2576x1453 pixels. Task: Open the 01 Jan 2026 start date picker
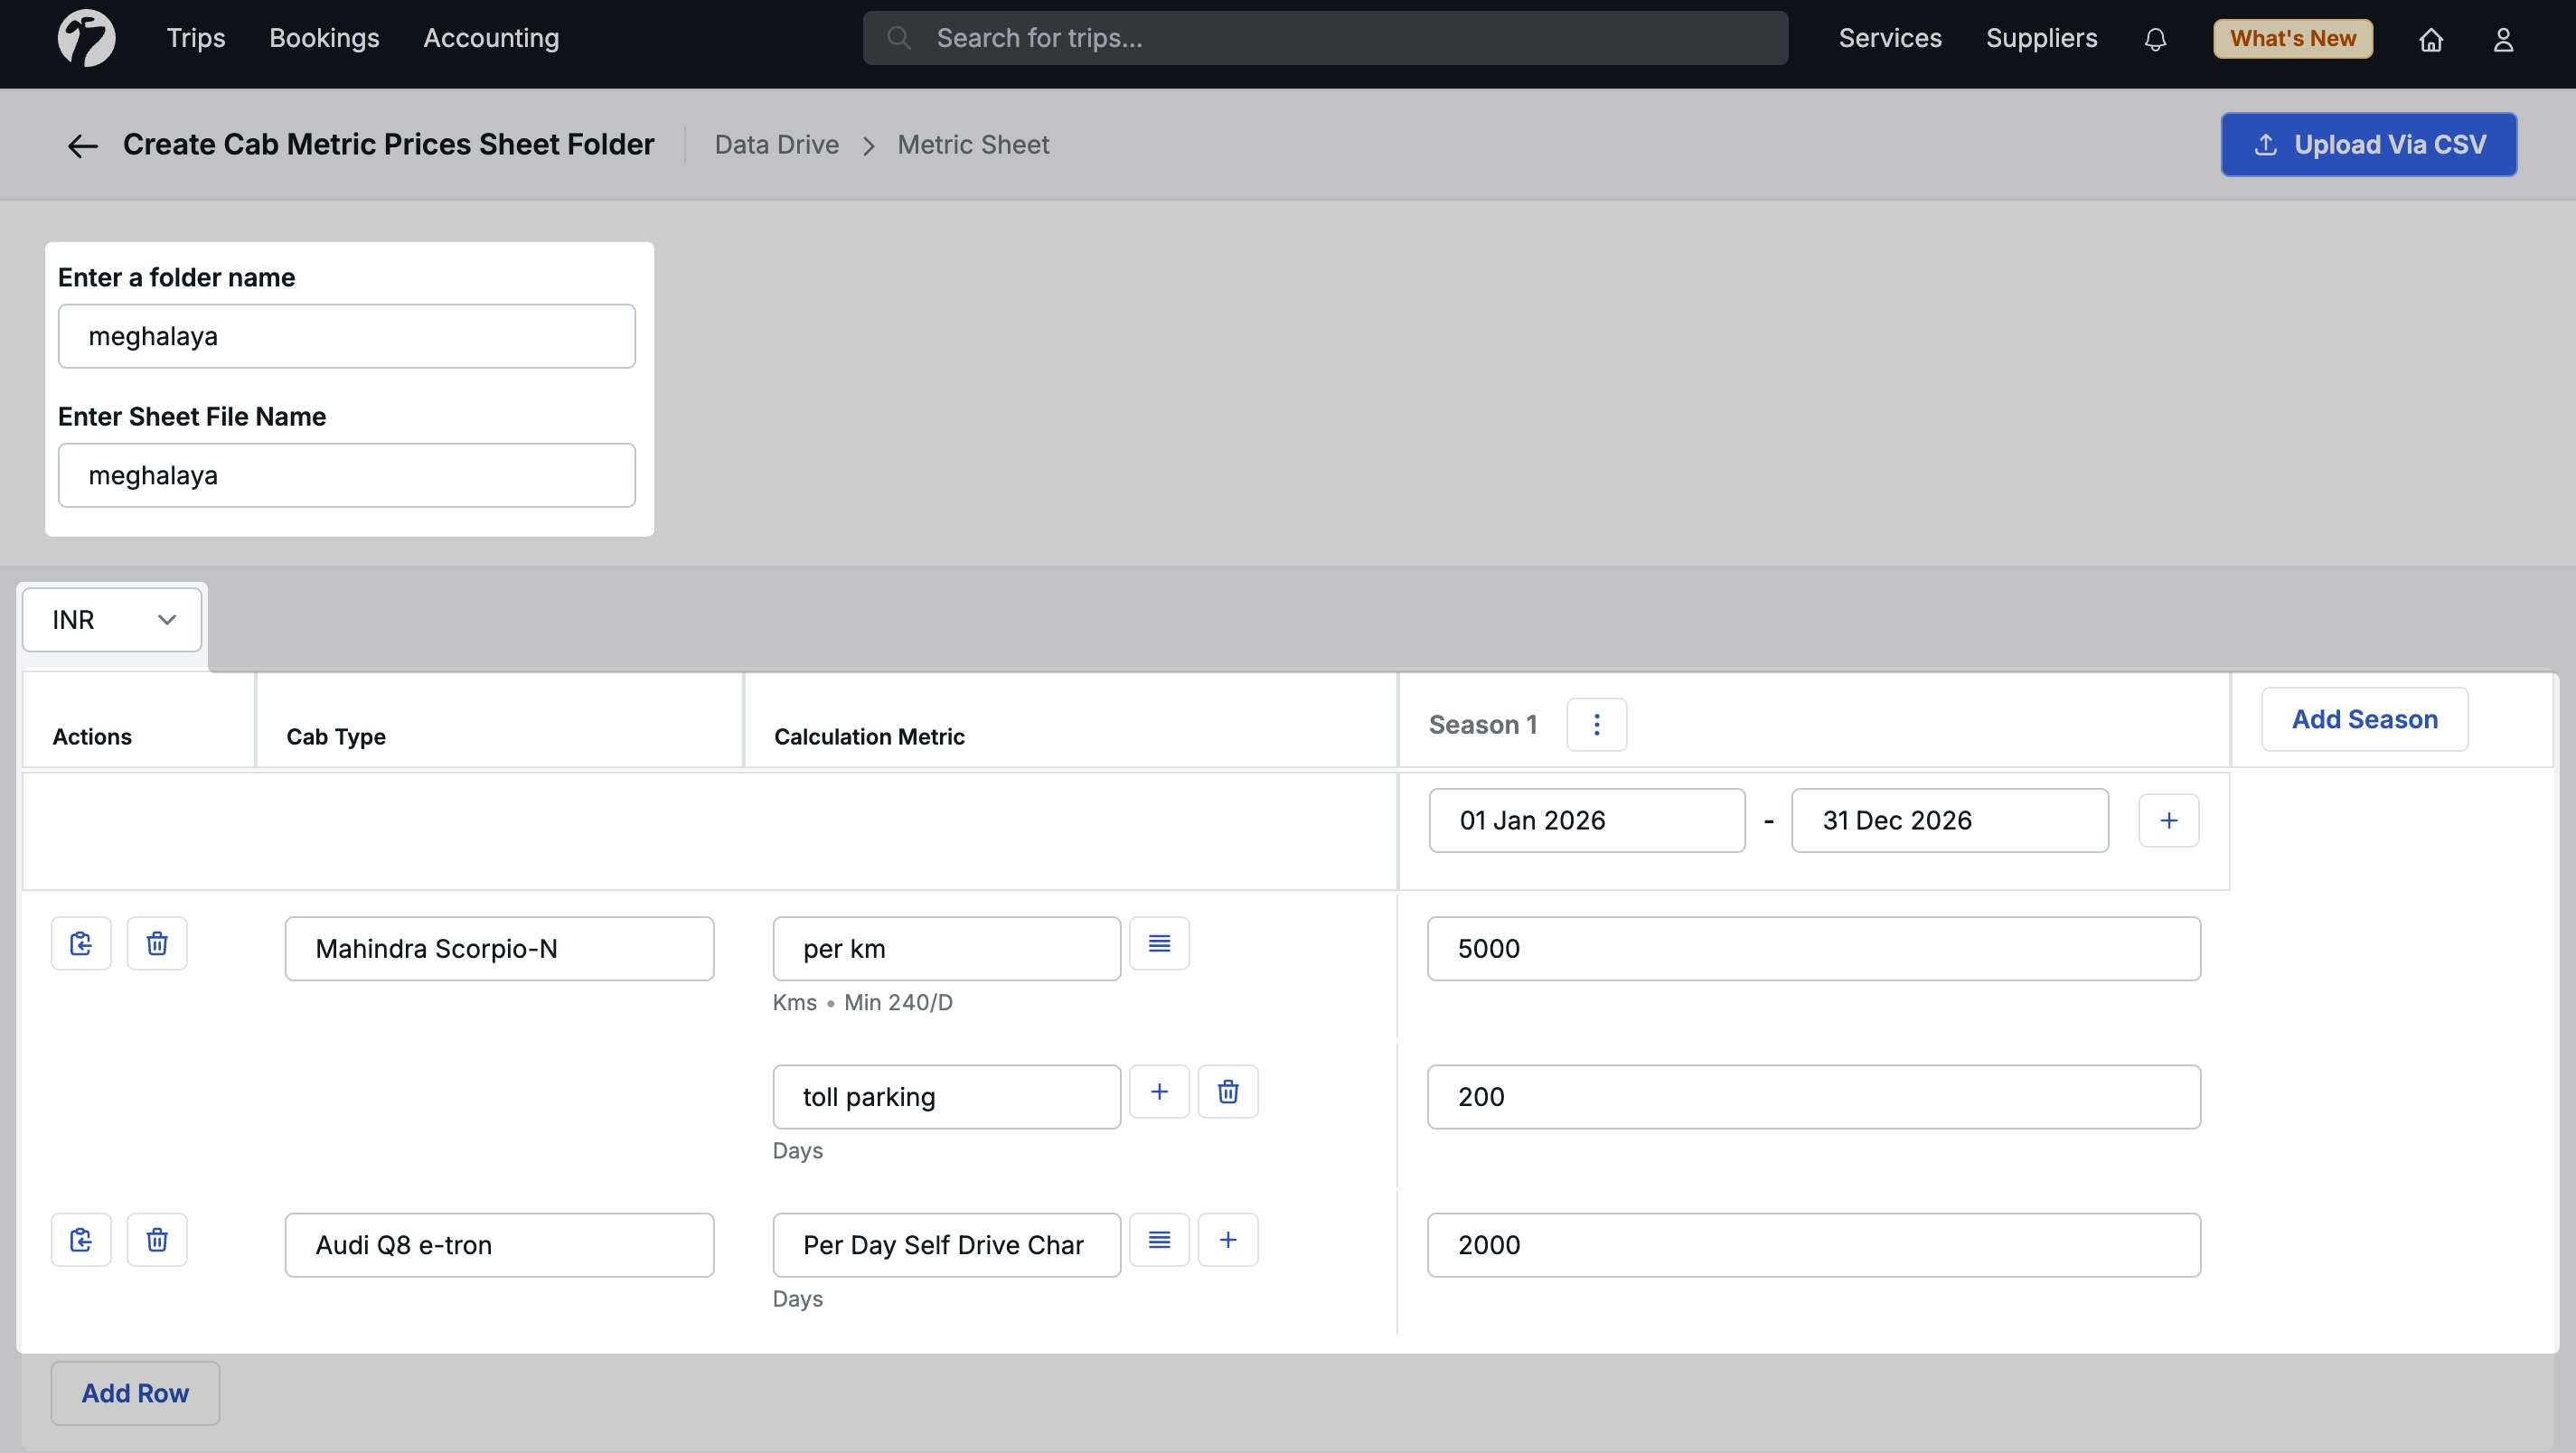1586,820
